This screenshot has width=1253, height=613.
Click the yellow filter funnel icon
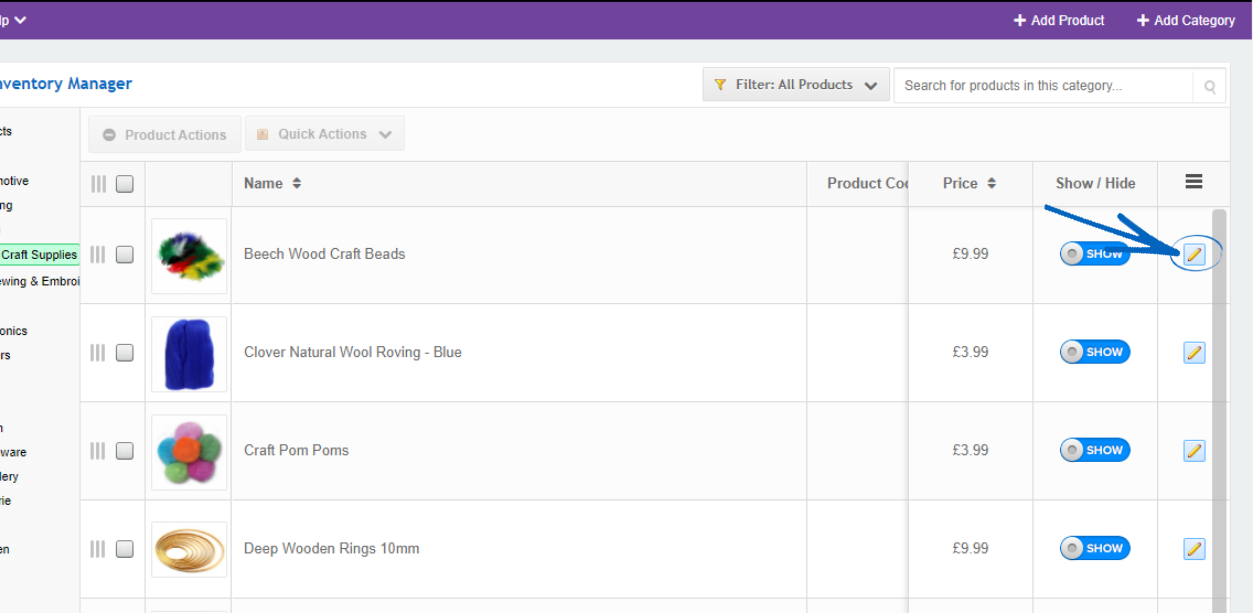(x=720, y=84)
